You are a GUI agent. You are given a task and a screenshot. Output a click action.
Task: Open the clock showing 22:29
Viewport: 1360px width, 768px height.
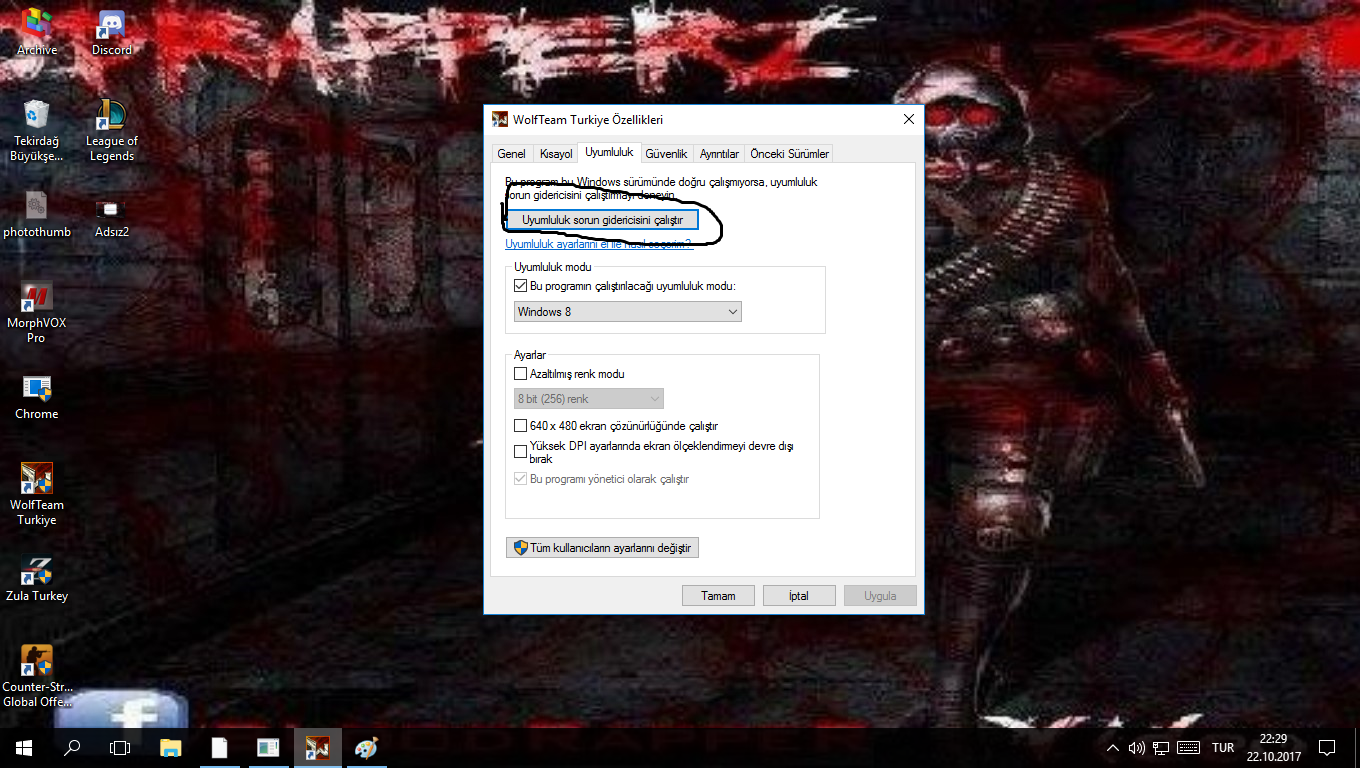point(1273,747)
